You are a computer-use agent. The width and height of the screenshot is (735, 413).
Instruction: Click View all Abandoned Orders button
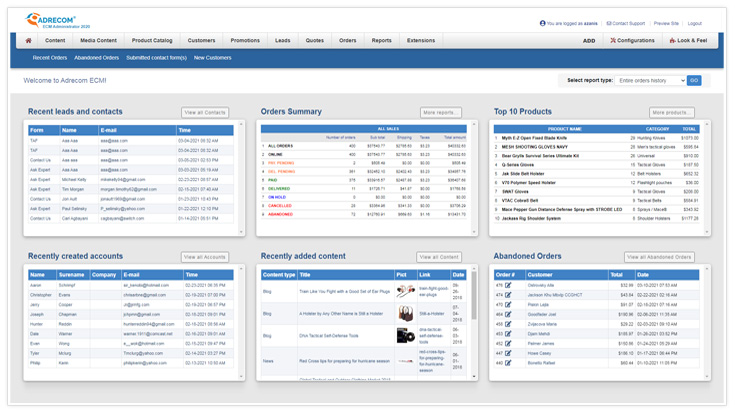click(x=659, y=257)
